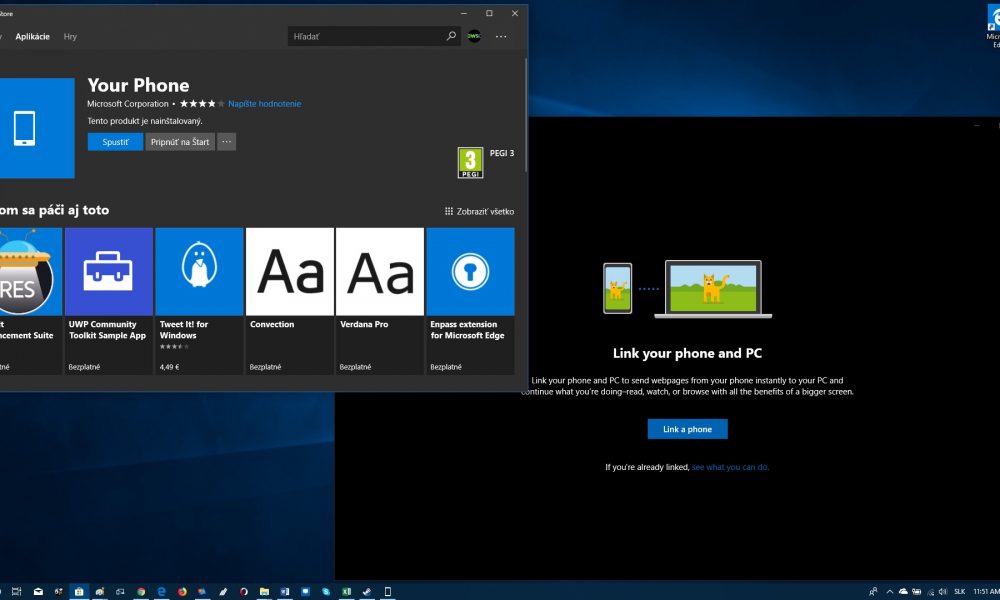1000x600 pixels.
Task: Click the Spustiť button
Action: click(x=115, y=142)
